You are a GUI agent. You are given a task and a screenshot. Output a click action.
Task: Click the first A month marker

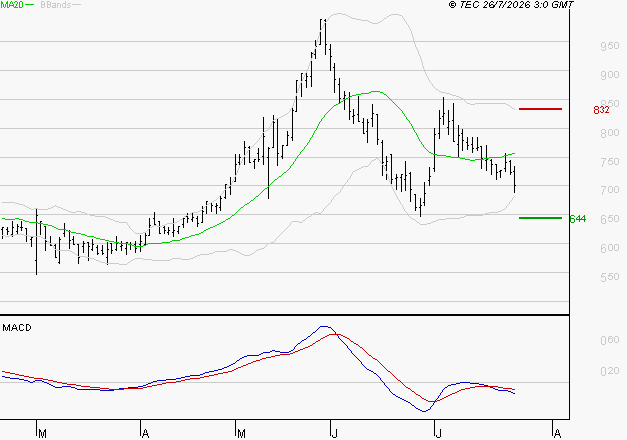[x=146, y=434]
